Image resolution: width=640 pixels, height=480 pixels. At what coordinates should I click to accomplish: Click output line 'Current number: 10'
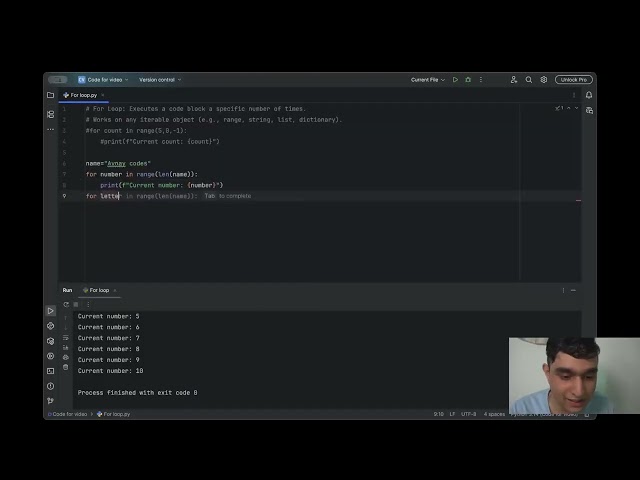[110, 371]
